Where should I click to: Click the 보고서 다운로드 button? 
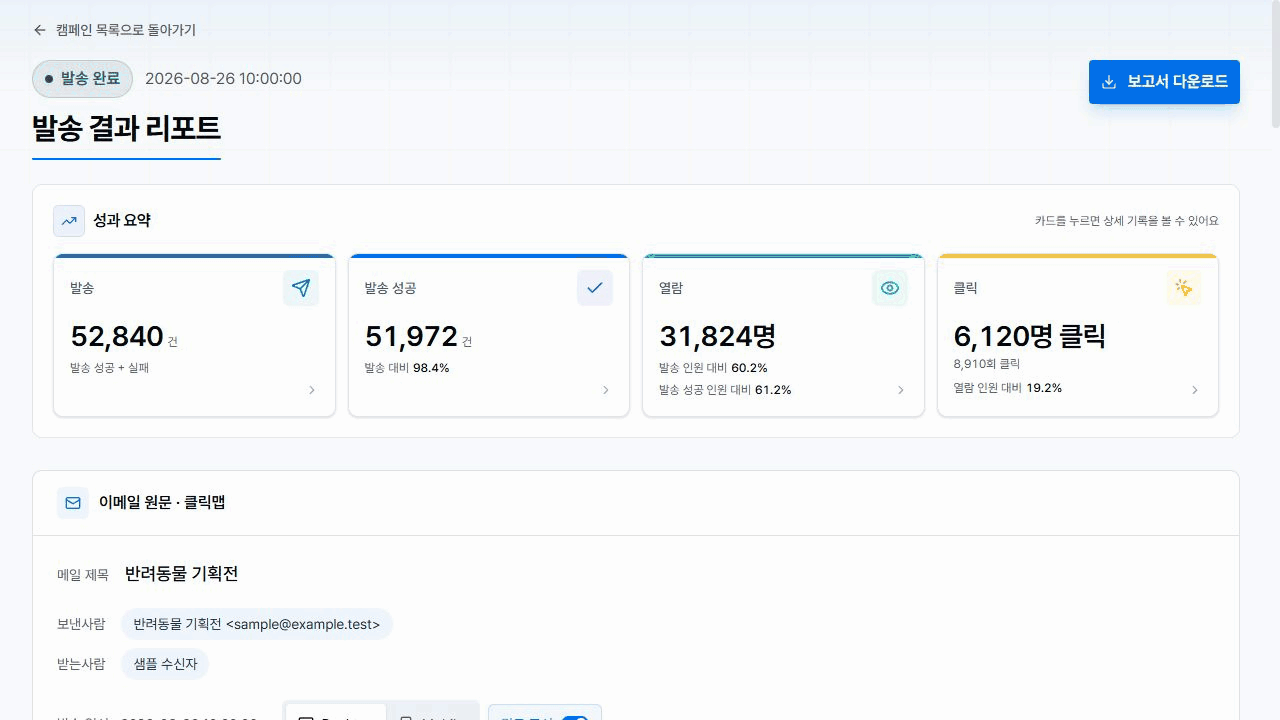(1164, 82)
